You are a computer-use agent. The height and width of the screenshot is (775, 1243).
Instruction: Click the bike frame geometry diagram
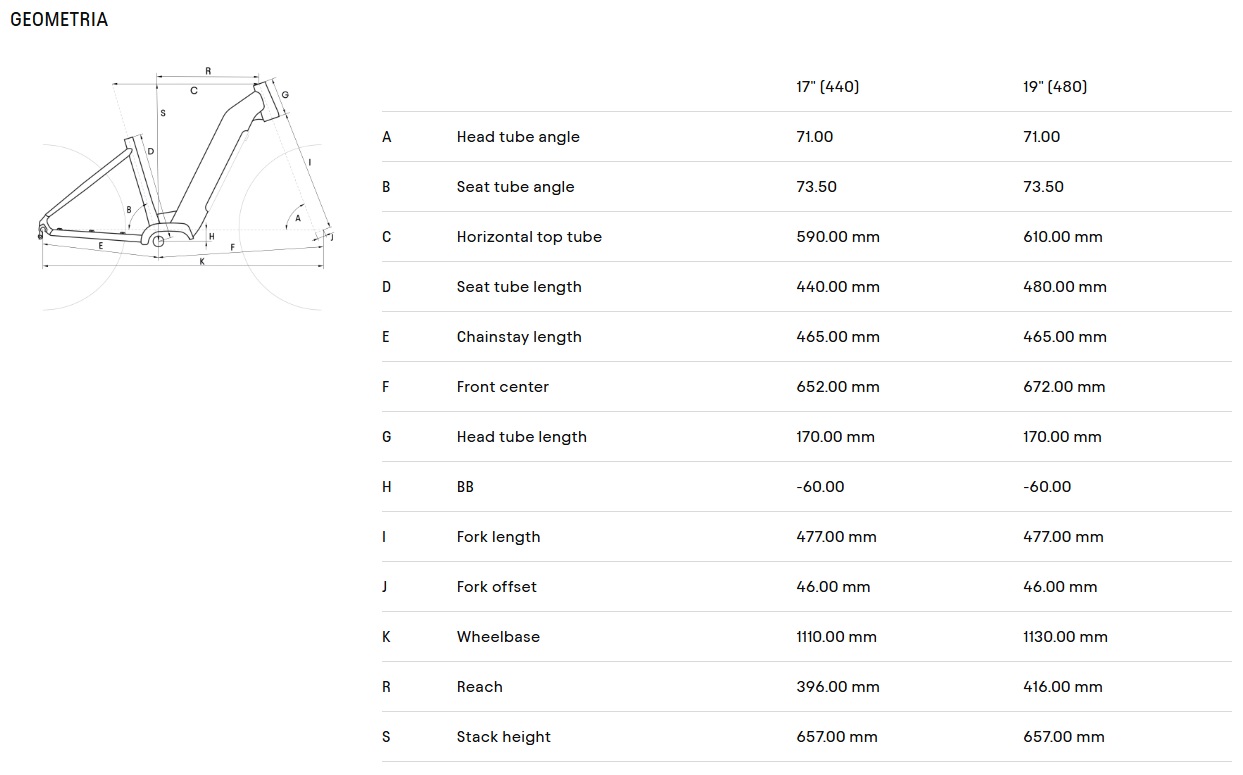(x=185, y=188)
